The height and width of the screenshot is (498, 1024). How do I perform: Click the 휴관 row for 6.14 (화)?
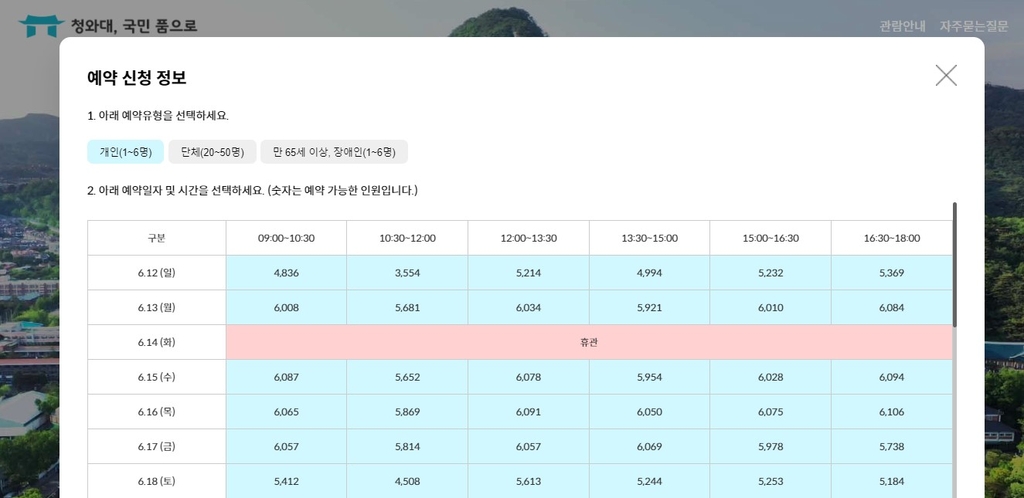(589, 342)
